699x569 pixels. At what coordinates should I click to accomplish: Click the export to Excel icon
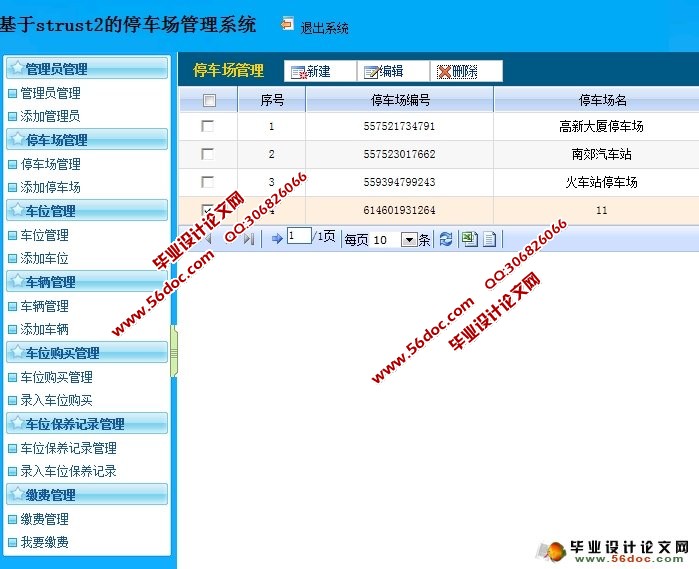click(x=469, y=239)
